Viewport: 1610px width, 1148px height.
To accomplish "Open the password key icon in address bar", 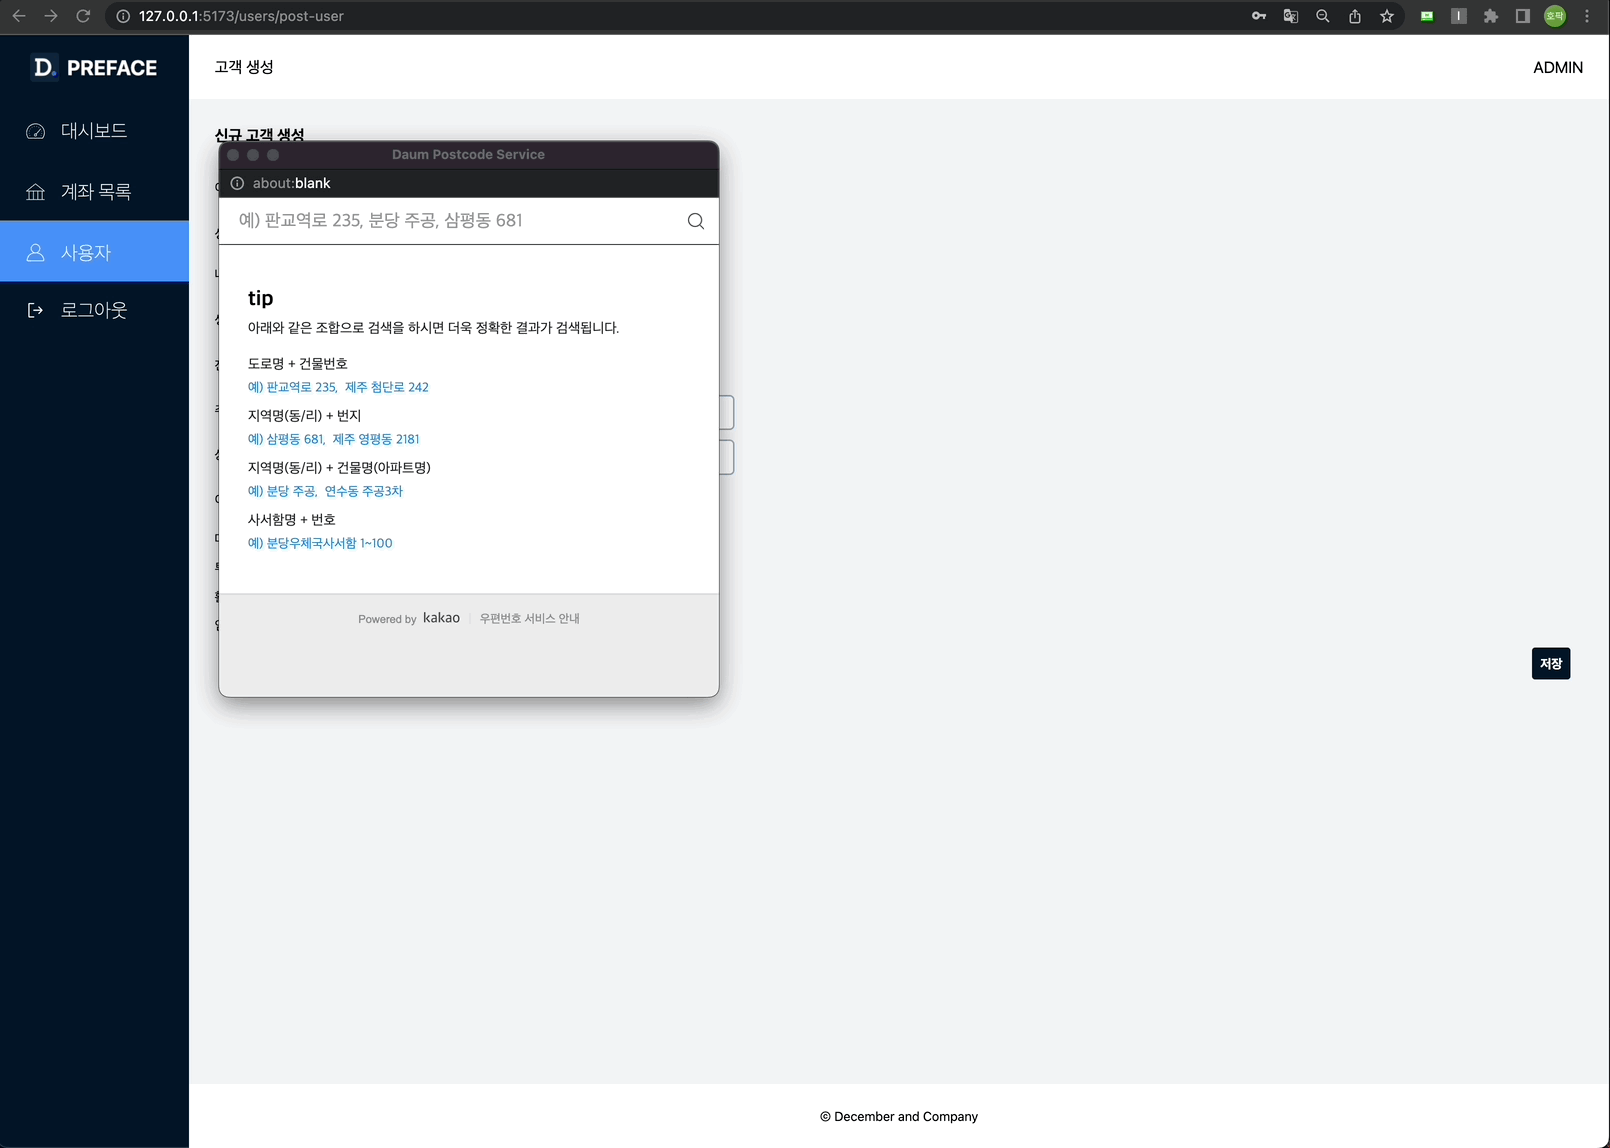I will tap(1259, 16).
